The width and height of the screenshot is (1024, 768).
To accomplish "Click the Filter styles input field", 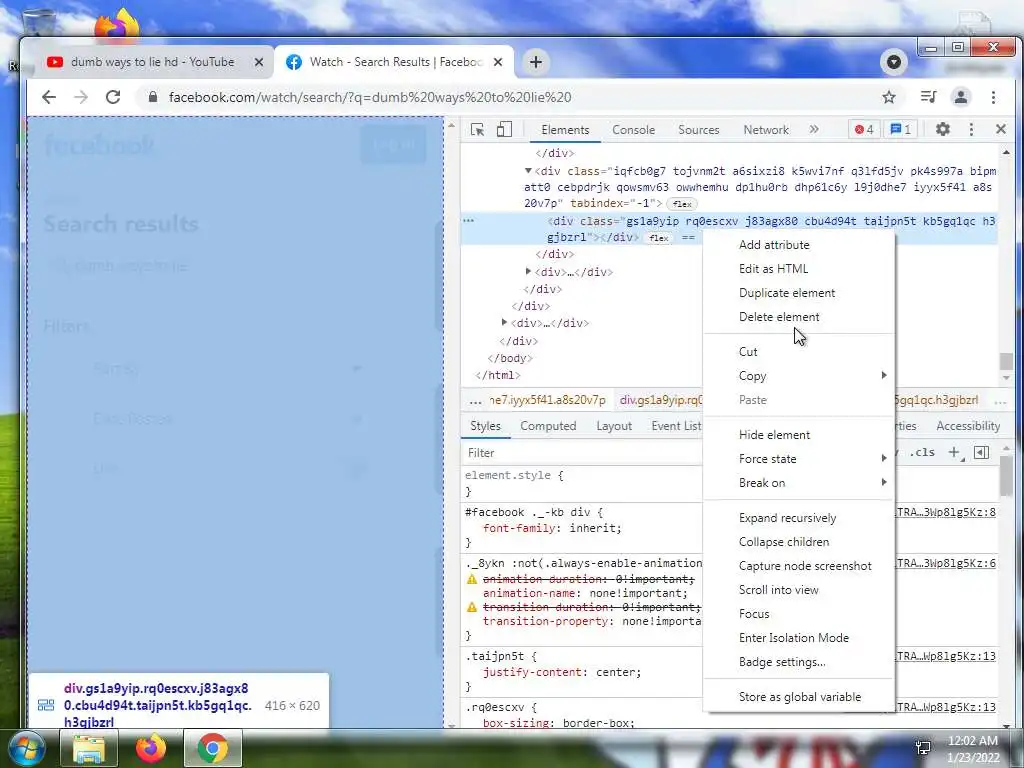I will coord(581,453).
